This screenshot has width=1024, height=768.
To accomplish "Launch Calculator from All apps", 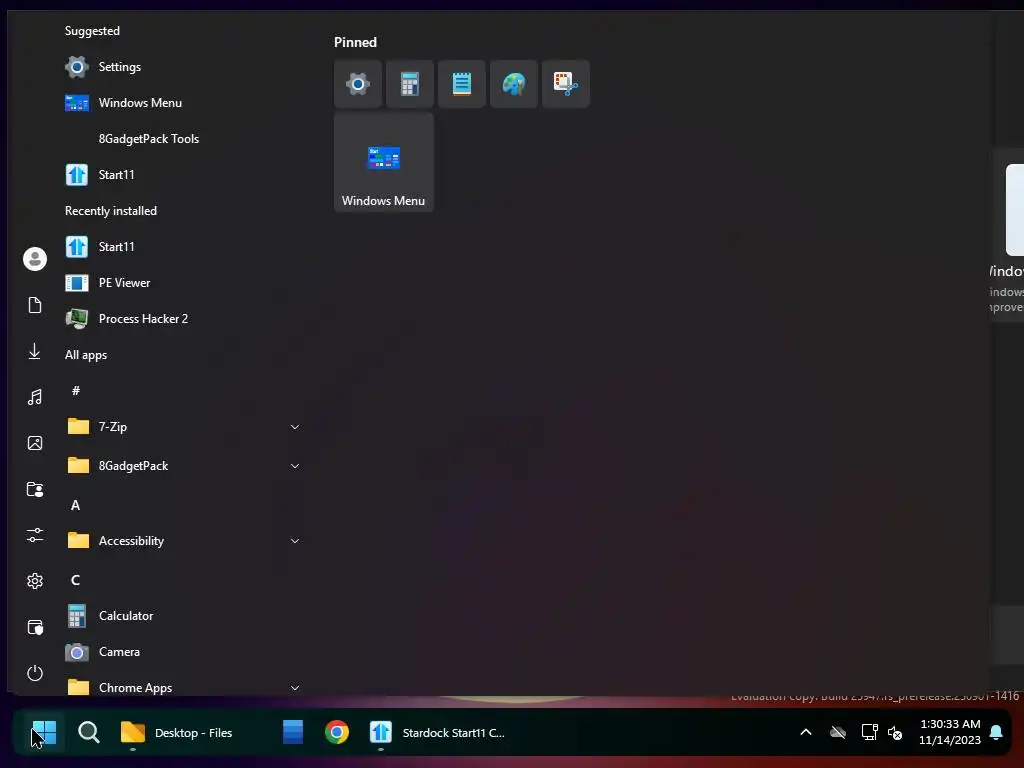I will [x=183, y=616].
